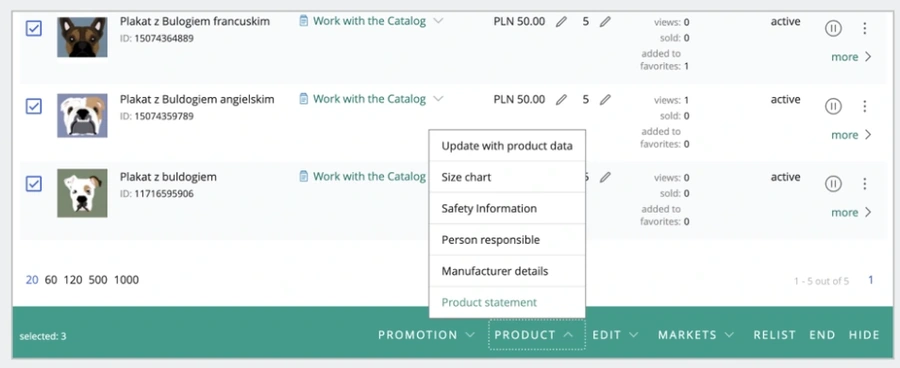Image resolution: width=900 pixels, height=368 pixels.
Task: Open the EDIT dropdown
Action: pos(615,335)
